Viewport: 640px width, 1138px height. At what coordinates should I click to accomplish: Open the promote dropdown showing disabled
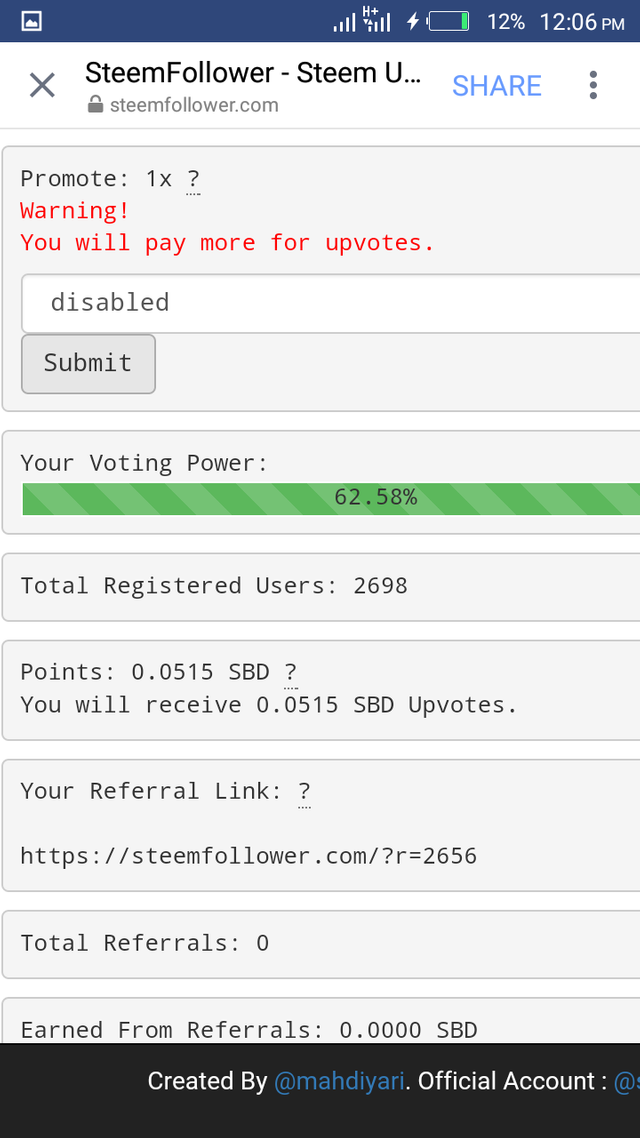(x=331, y=303)
